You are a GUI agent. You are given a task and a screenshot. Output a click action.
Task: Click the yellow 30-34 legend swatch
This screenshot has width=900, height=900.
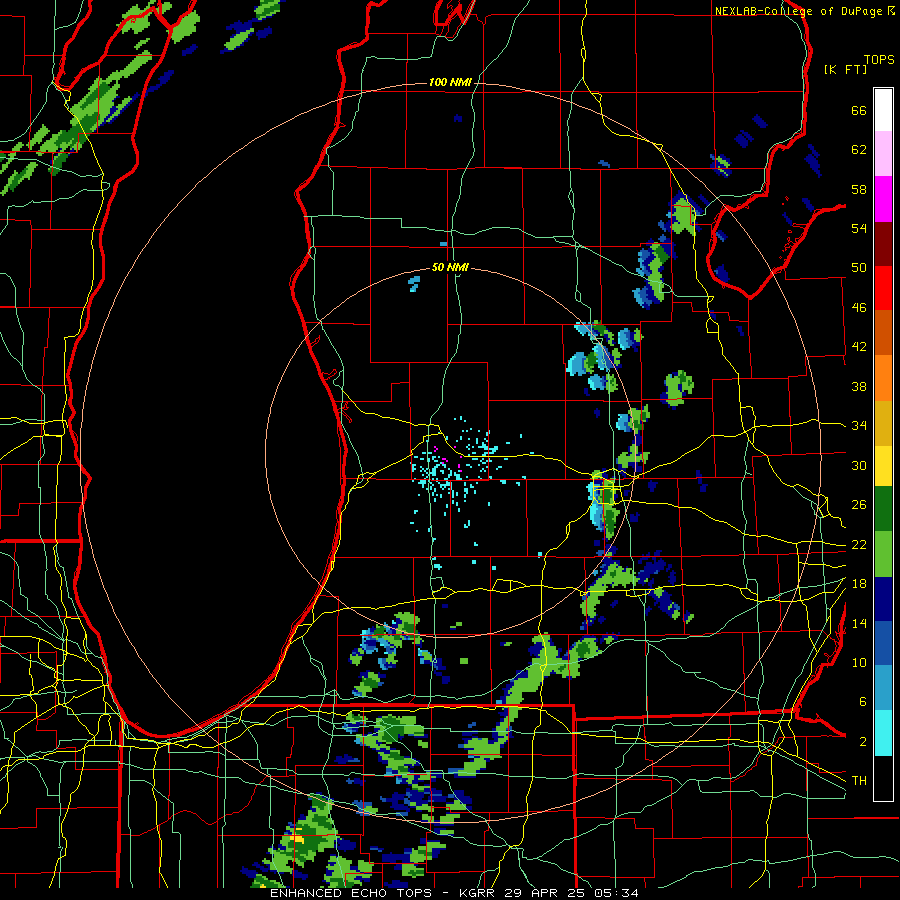(883, 465)
